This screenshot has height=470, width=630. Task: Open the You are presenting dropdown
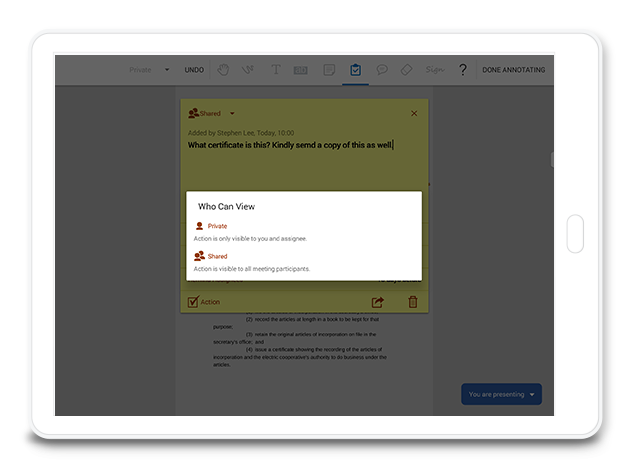coord(501,394)
